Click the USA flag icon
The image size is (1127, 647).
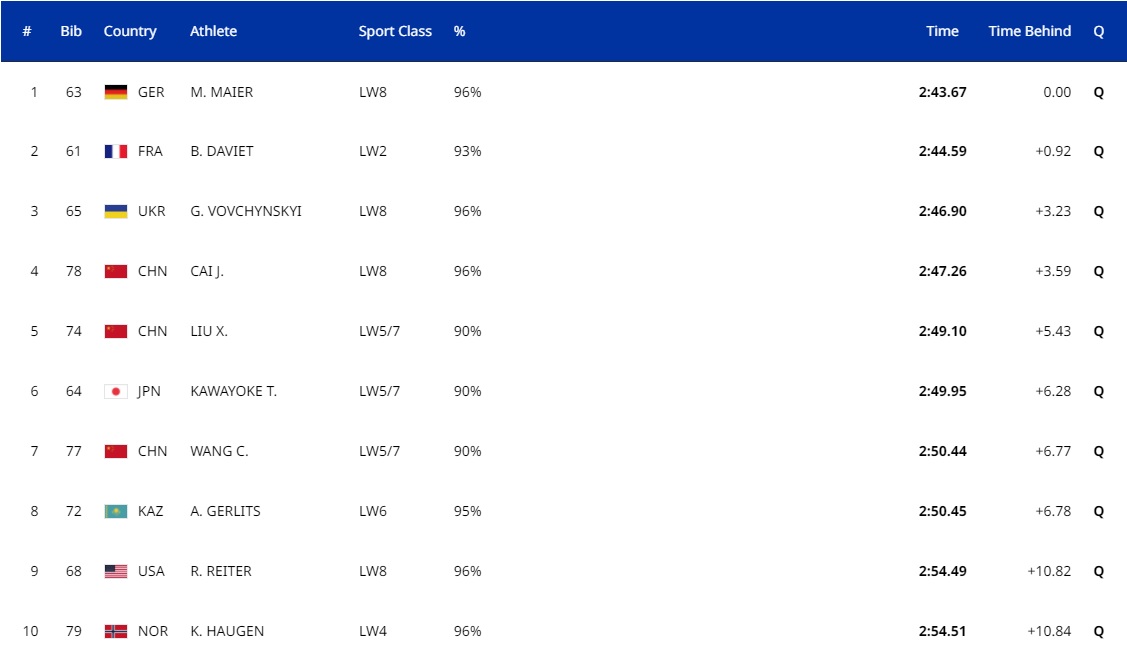(116, 572)
